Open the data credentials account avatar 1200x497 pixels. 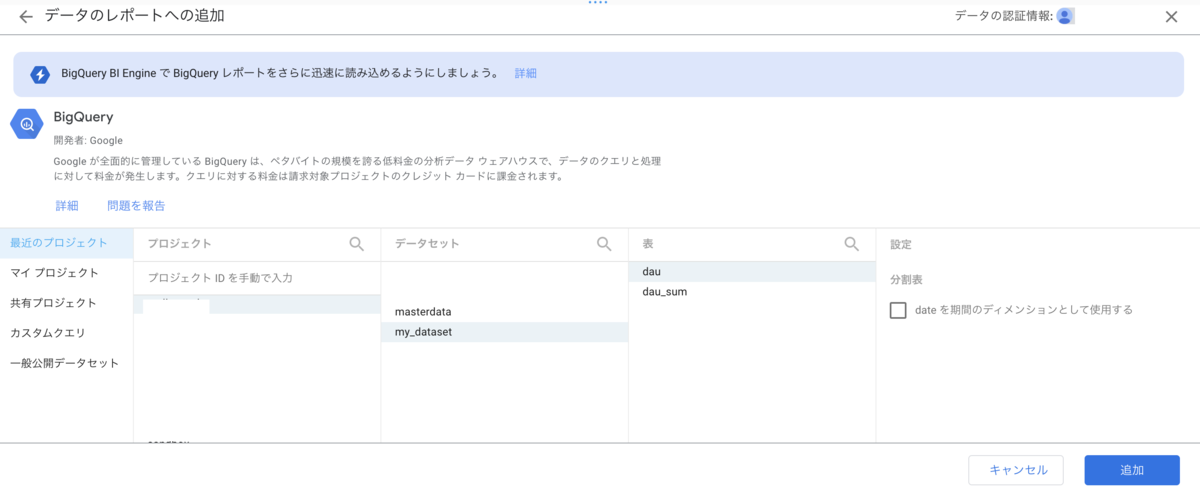(x=1065, y=16)
